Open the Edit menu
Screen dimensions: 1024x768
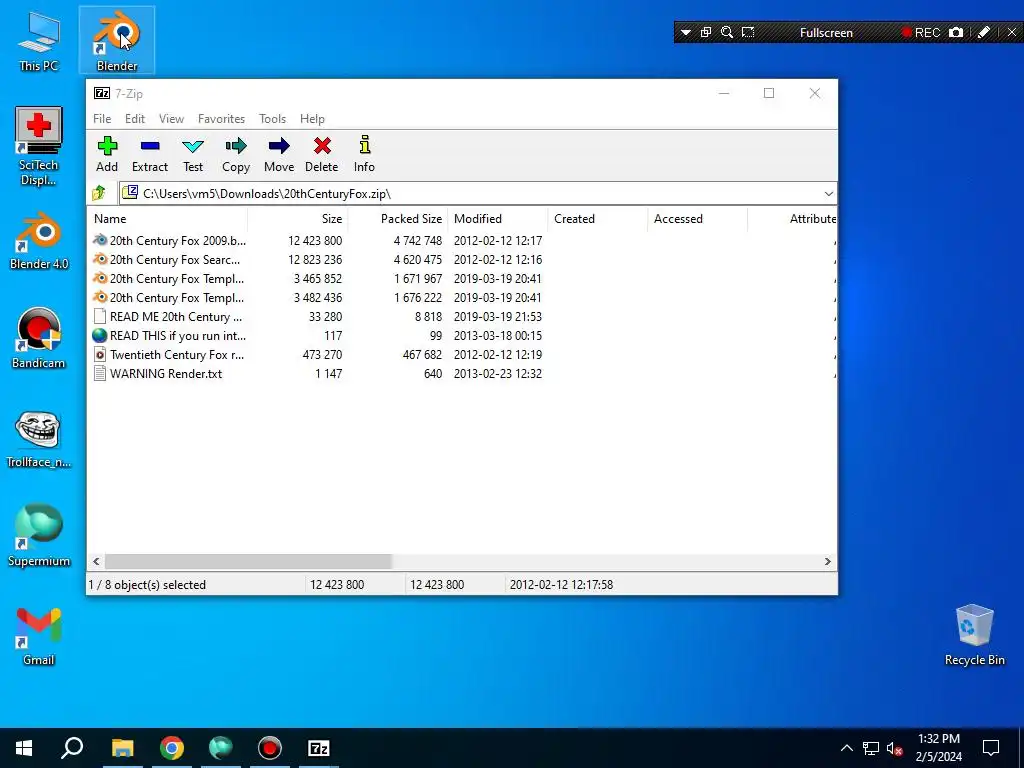pyautogui.click(x=135, y=119)
